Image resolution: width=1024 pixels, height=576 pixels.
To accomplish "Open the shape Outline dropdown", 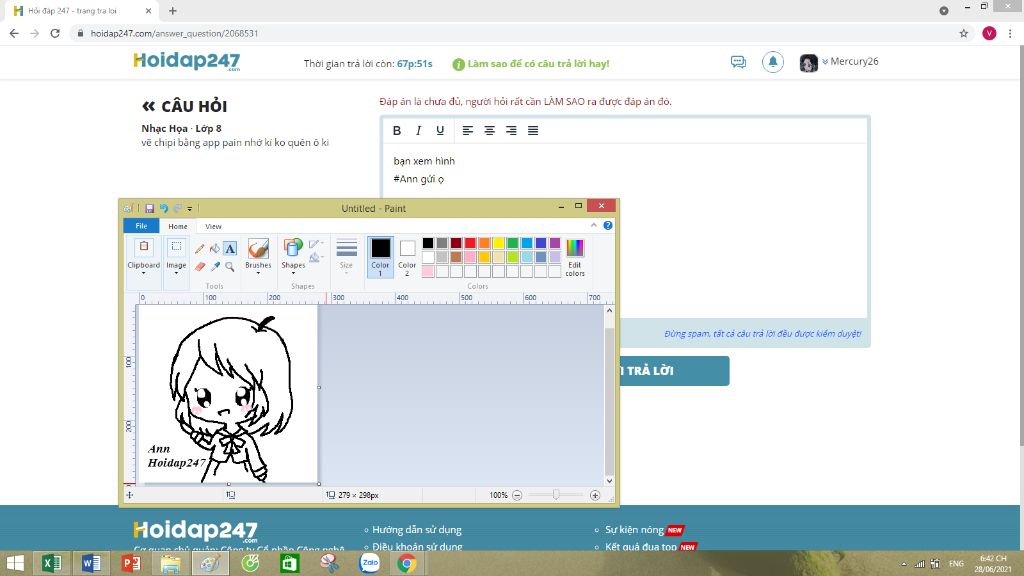I will click(x=315, y=244).
